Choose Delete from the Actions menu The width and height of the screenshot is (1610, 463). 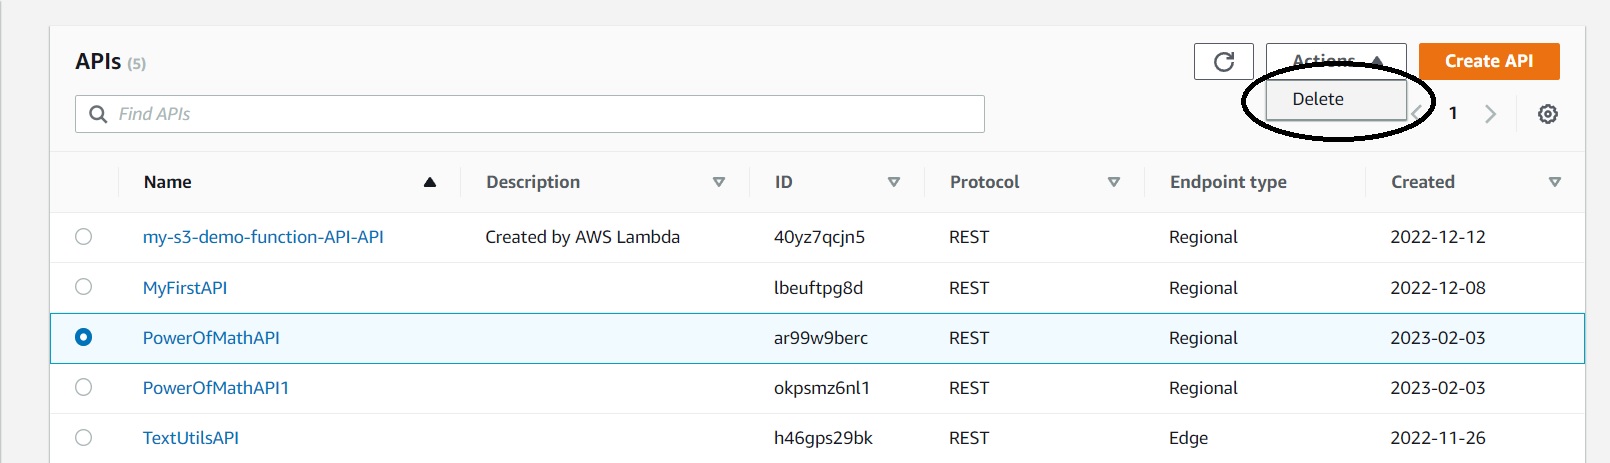1318,99
